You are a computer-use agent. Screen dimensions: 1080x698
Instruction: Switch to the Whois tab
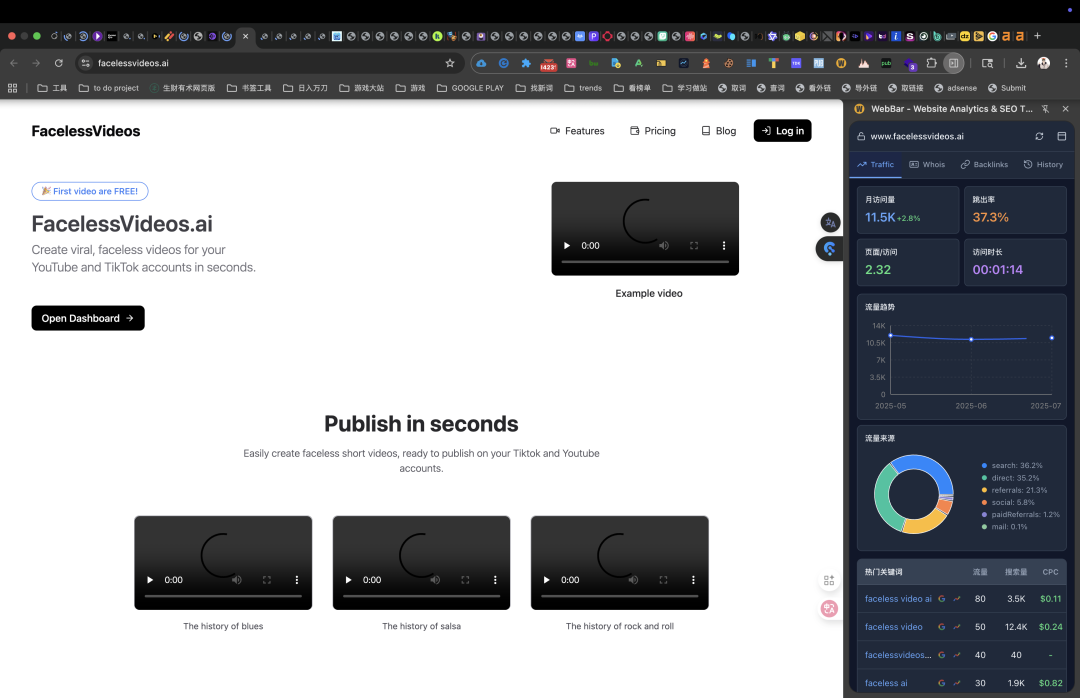[927, 165]
